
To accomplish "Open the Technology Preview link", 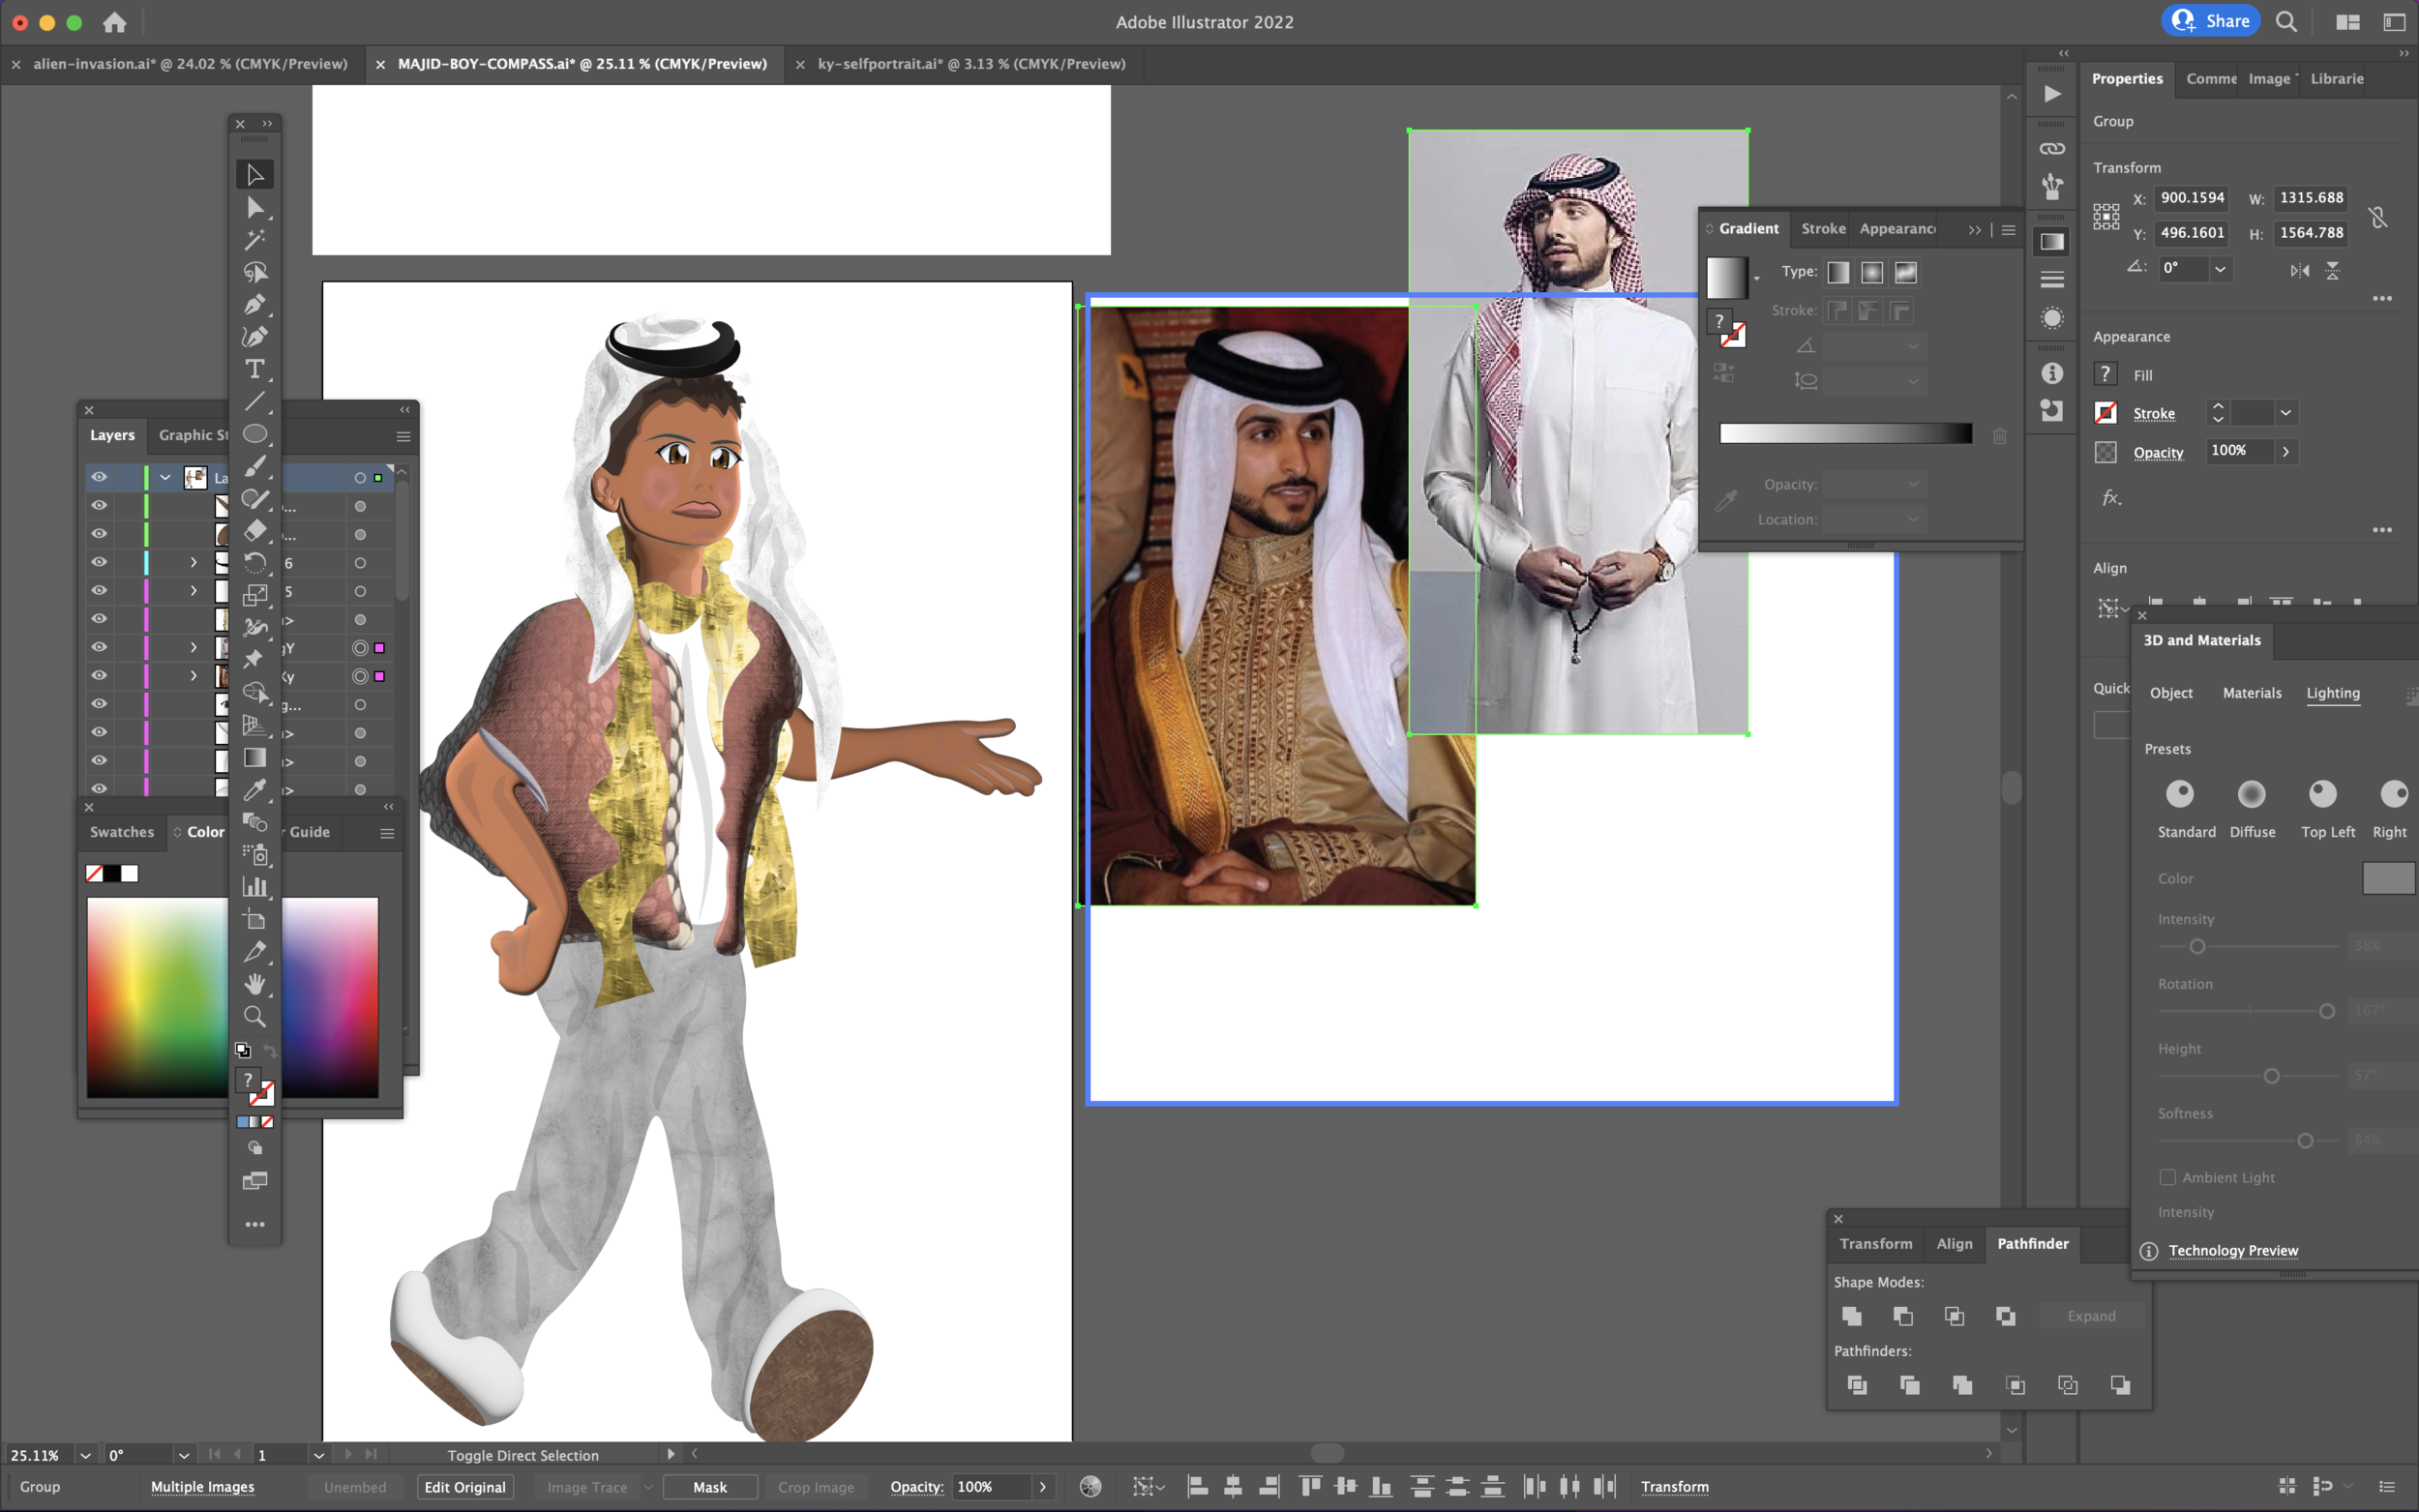I will [x=2233, y=1250].
